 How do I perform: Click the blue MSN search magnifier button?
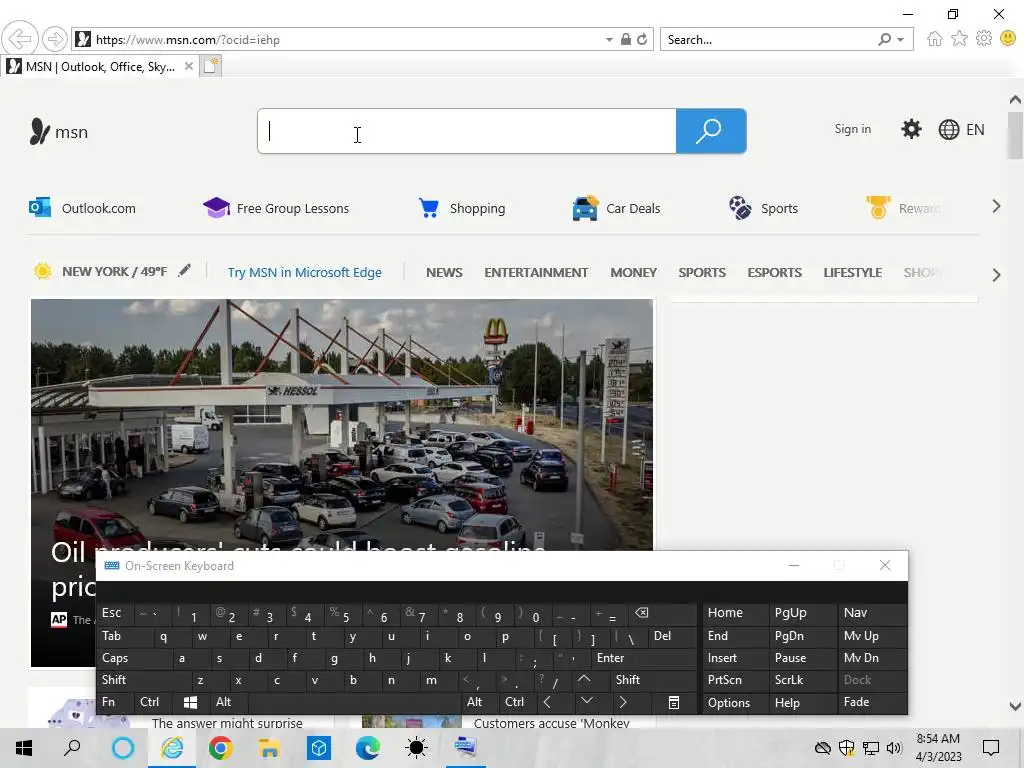[x=711, y=131]
